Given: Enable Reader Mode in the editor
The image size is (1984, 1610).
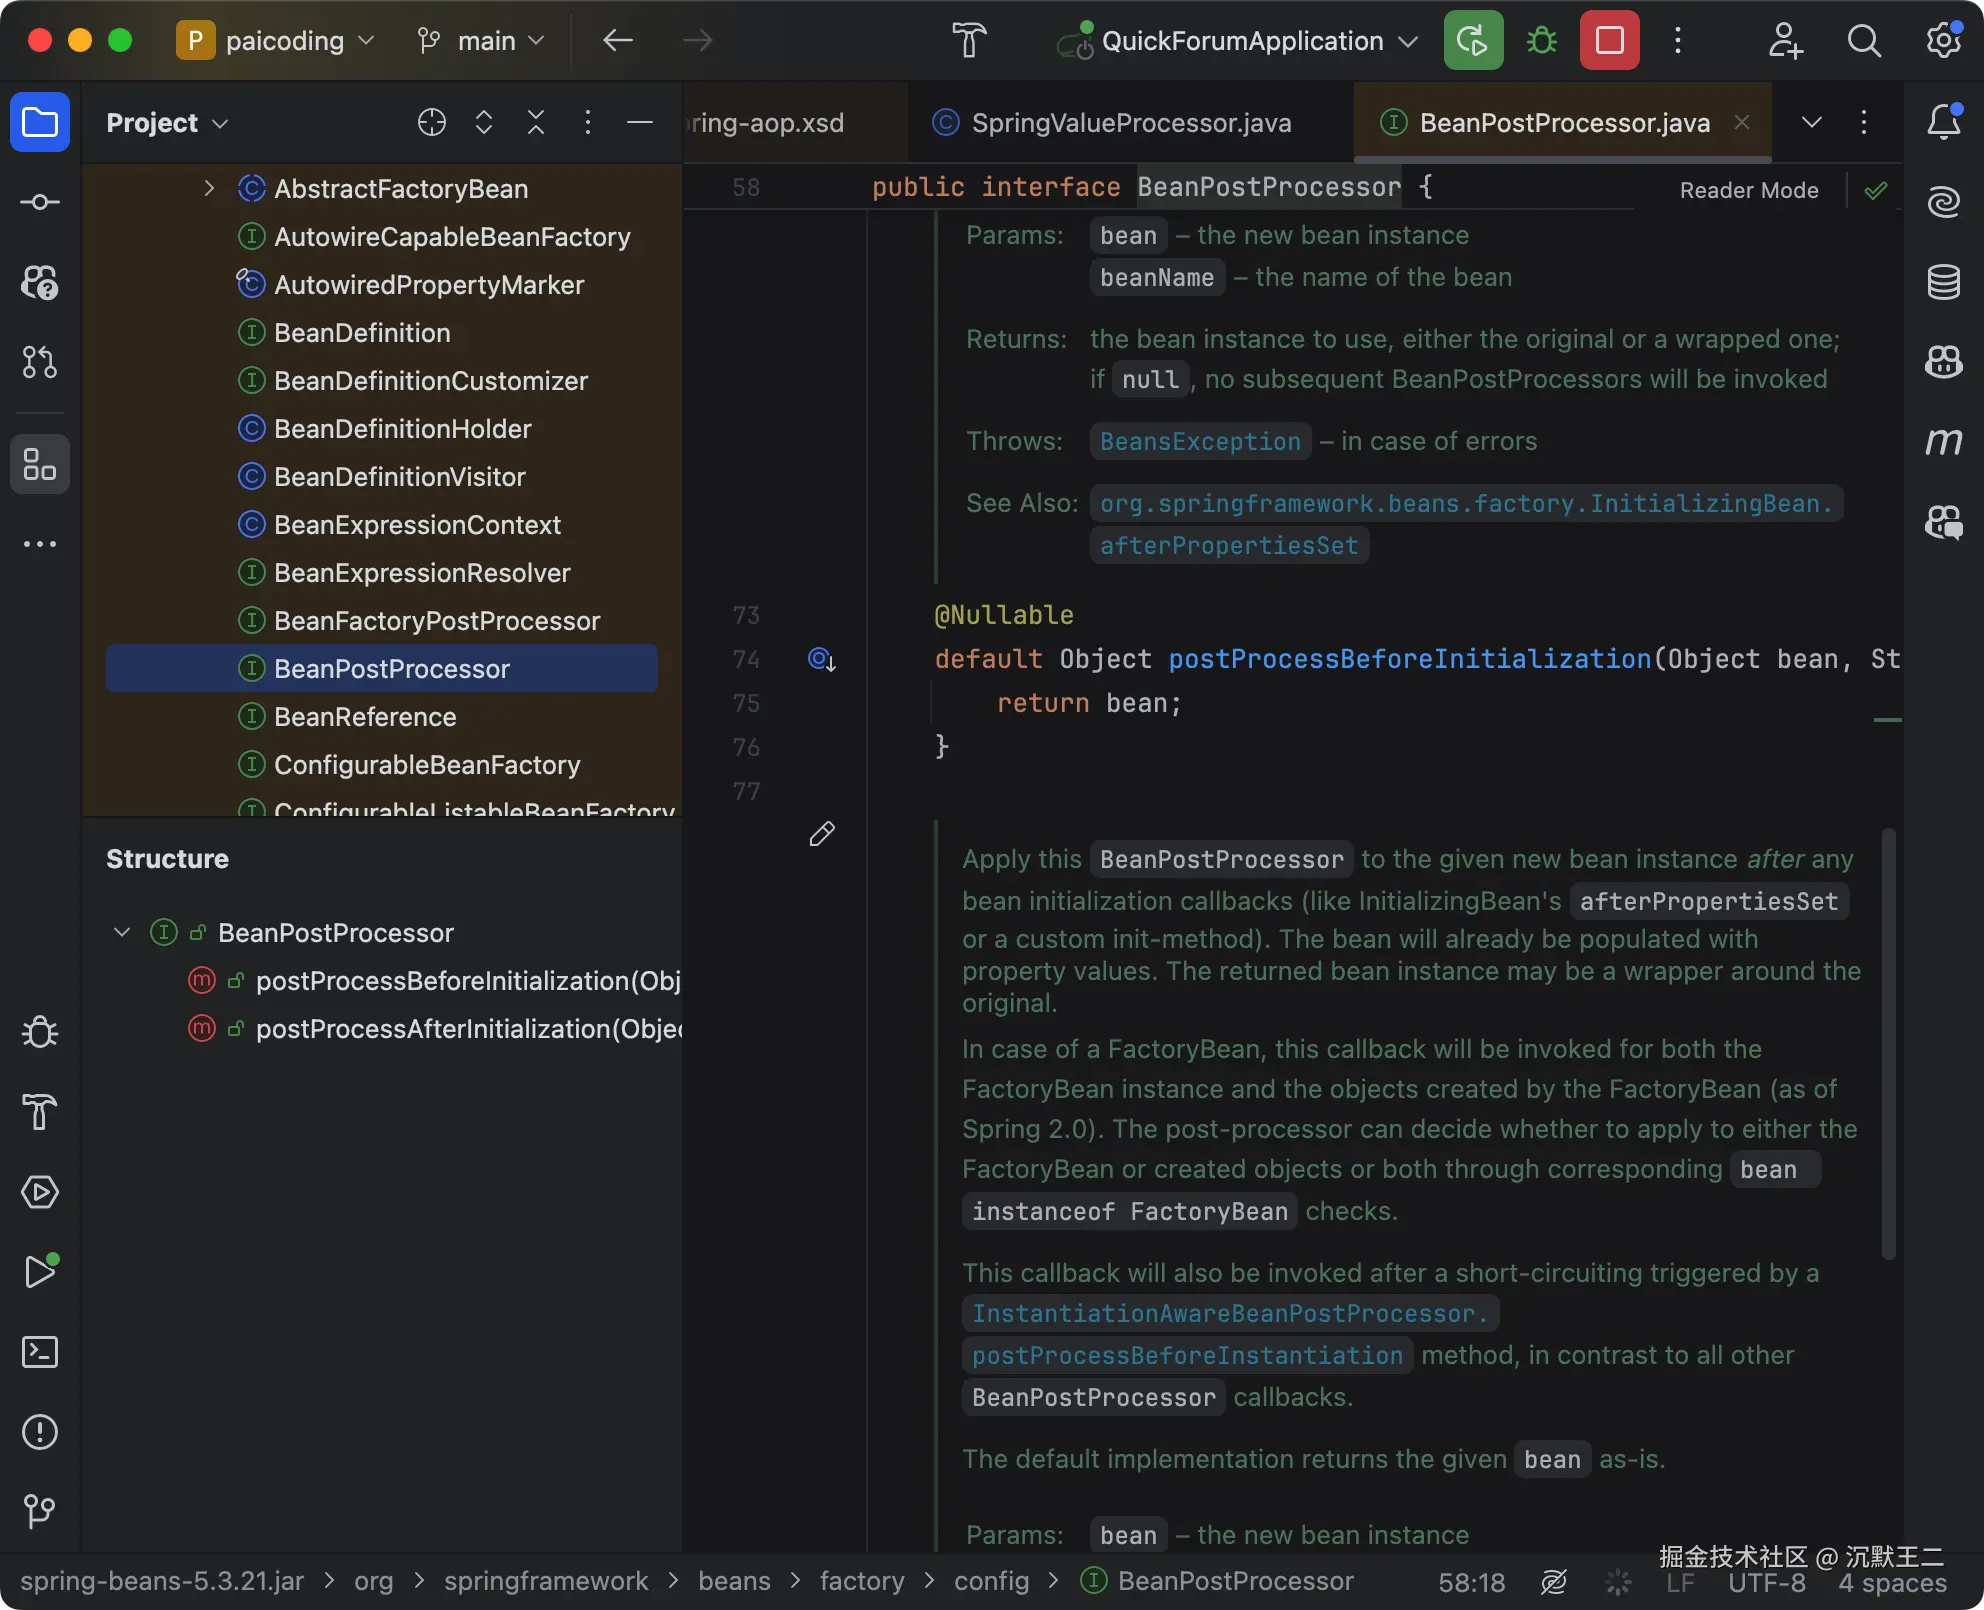Looking at the screenshot, I should (1748, 190).
